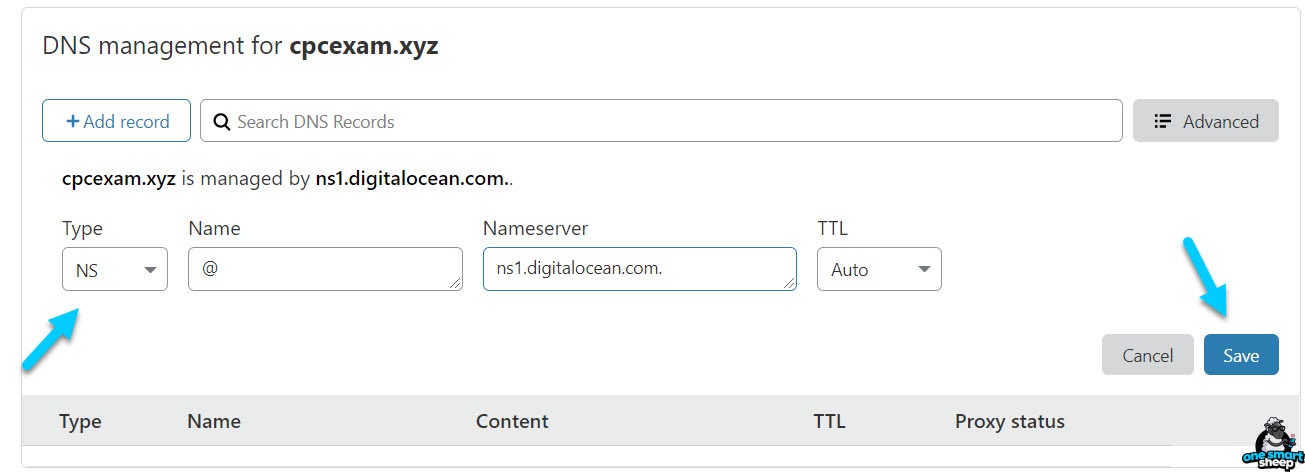Viewport: 1305px width, 472px height.
Task: Click the TTL column header
Action: coord(830,421)
